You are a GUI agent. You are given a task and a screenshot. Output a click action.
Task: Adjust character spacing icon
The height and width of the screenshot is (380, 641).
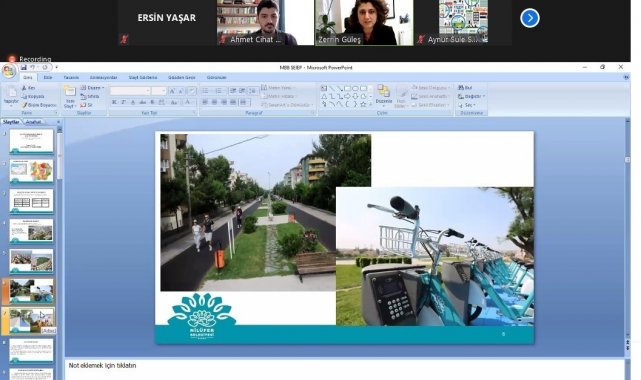point(162,102)
